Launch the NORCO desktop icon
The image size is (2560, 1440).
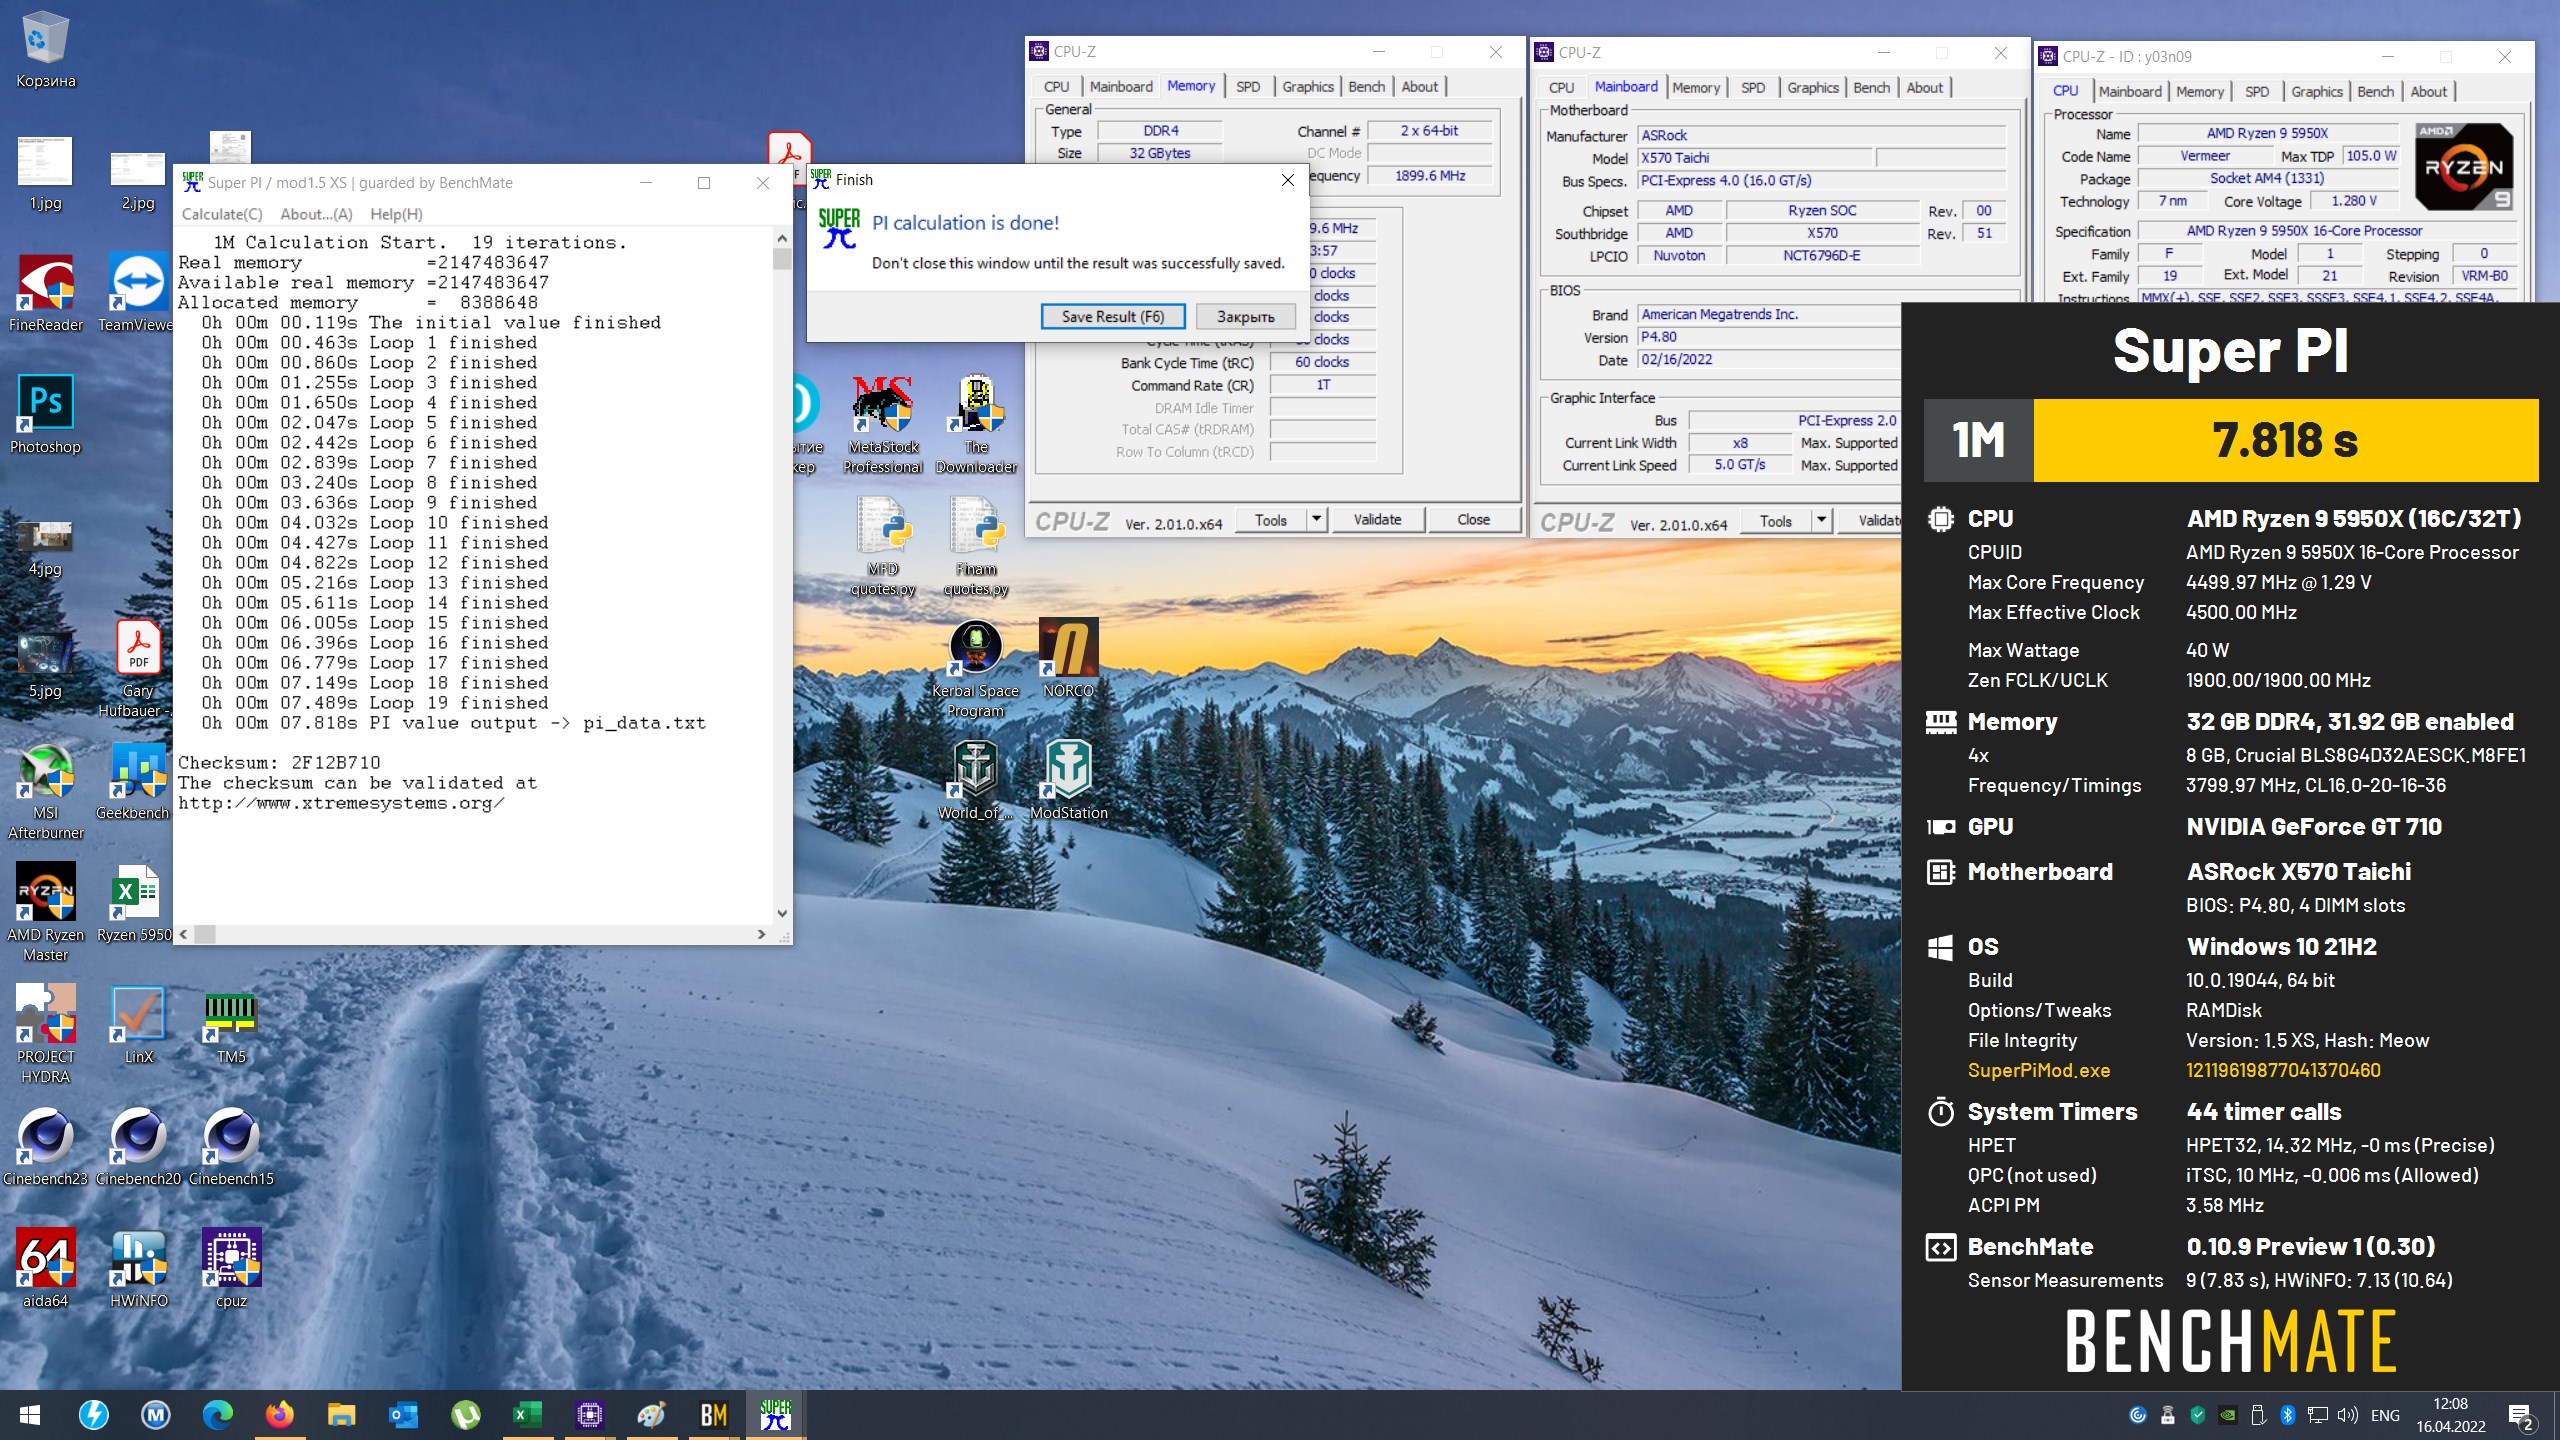coord(1068,660)
